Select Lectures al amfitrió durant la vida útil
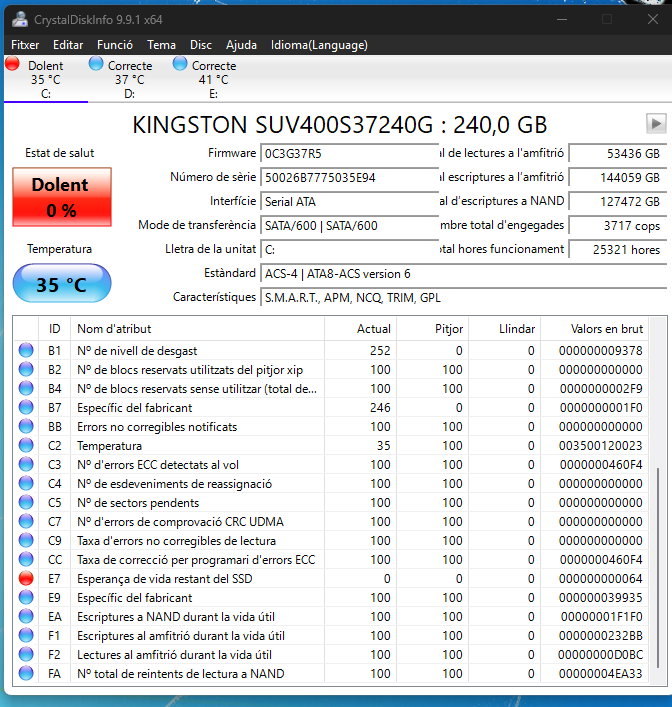This screenshot has width=672, height=707. (x=331, y=654)
